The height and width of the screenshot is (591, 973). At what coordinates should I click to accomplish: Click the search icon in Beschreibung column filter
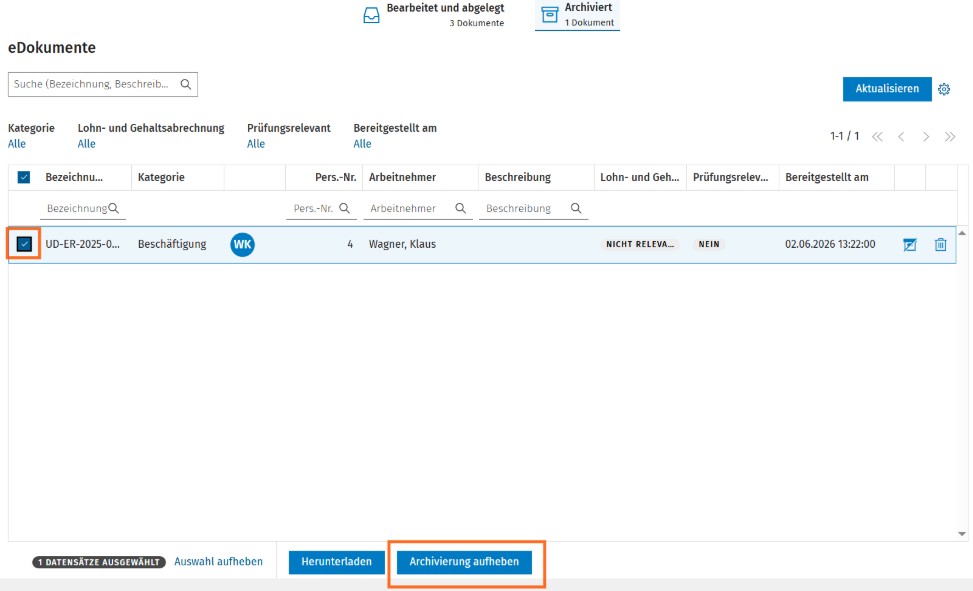576,209
